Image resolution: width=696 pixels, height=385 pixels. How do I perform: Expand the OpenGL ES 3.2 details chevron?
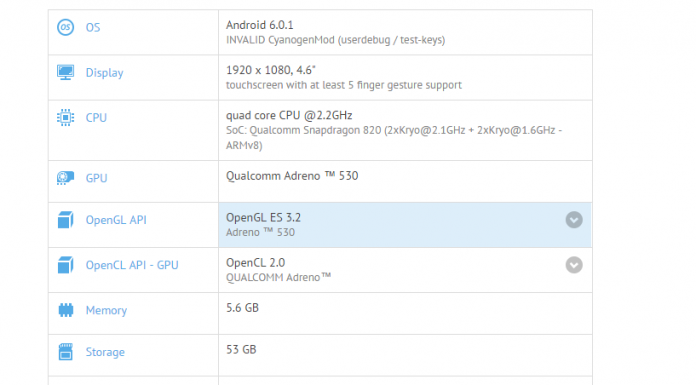[574, 220]
